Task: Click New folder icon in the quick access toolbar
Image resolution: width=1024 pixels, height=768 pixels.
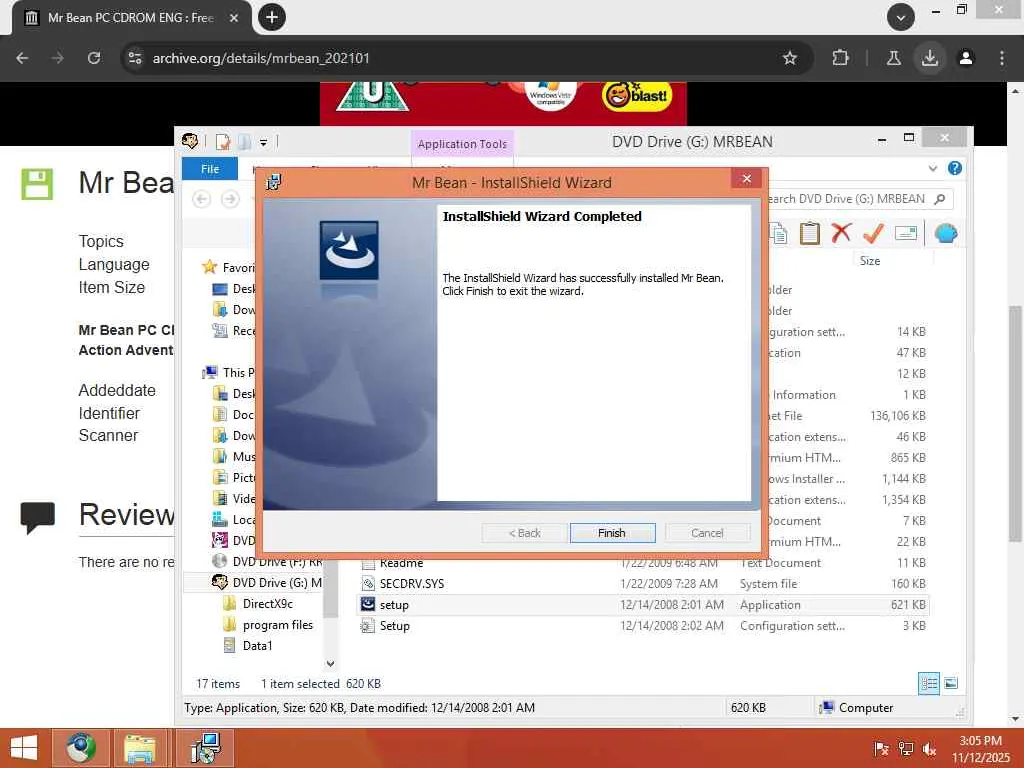Action: (x=244, y=142)
